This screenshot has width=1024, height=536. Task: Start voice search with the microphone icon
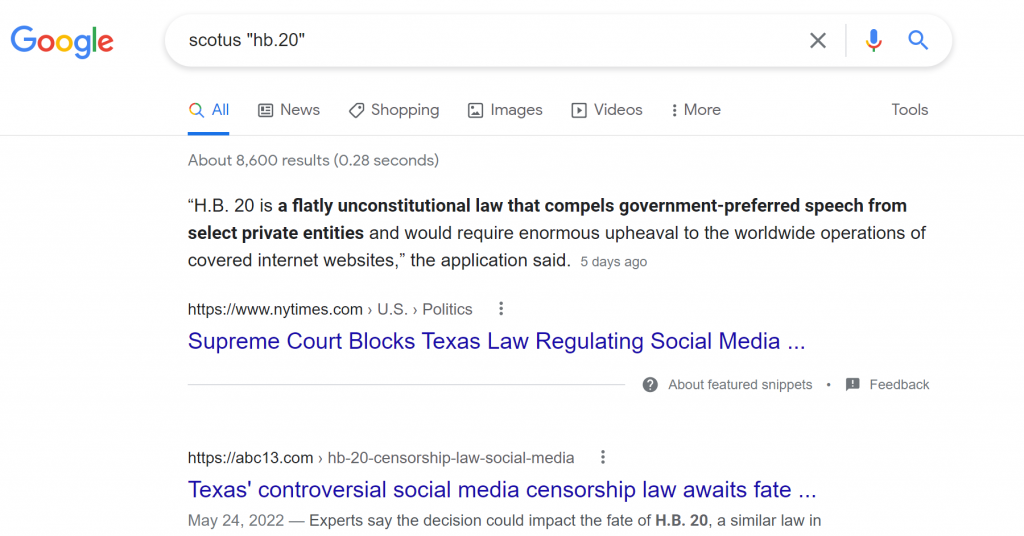coord(873,40)
